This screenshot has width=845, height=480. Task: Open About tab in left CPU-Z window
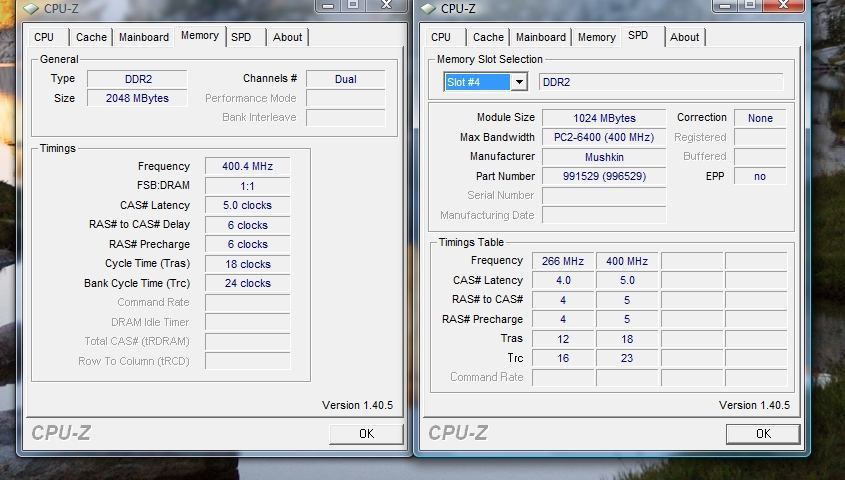[287, 37]
